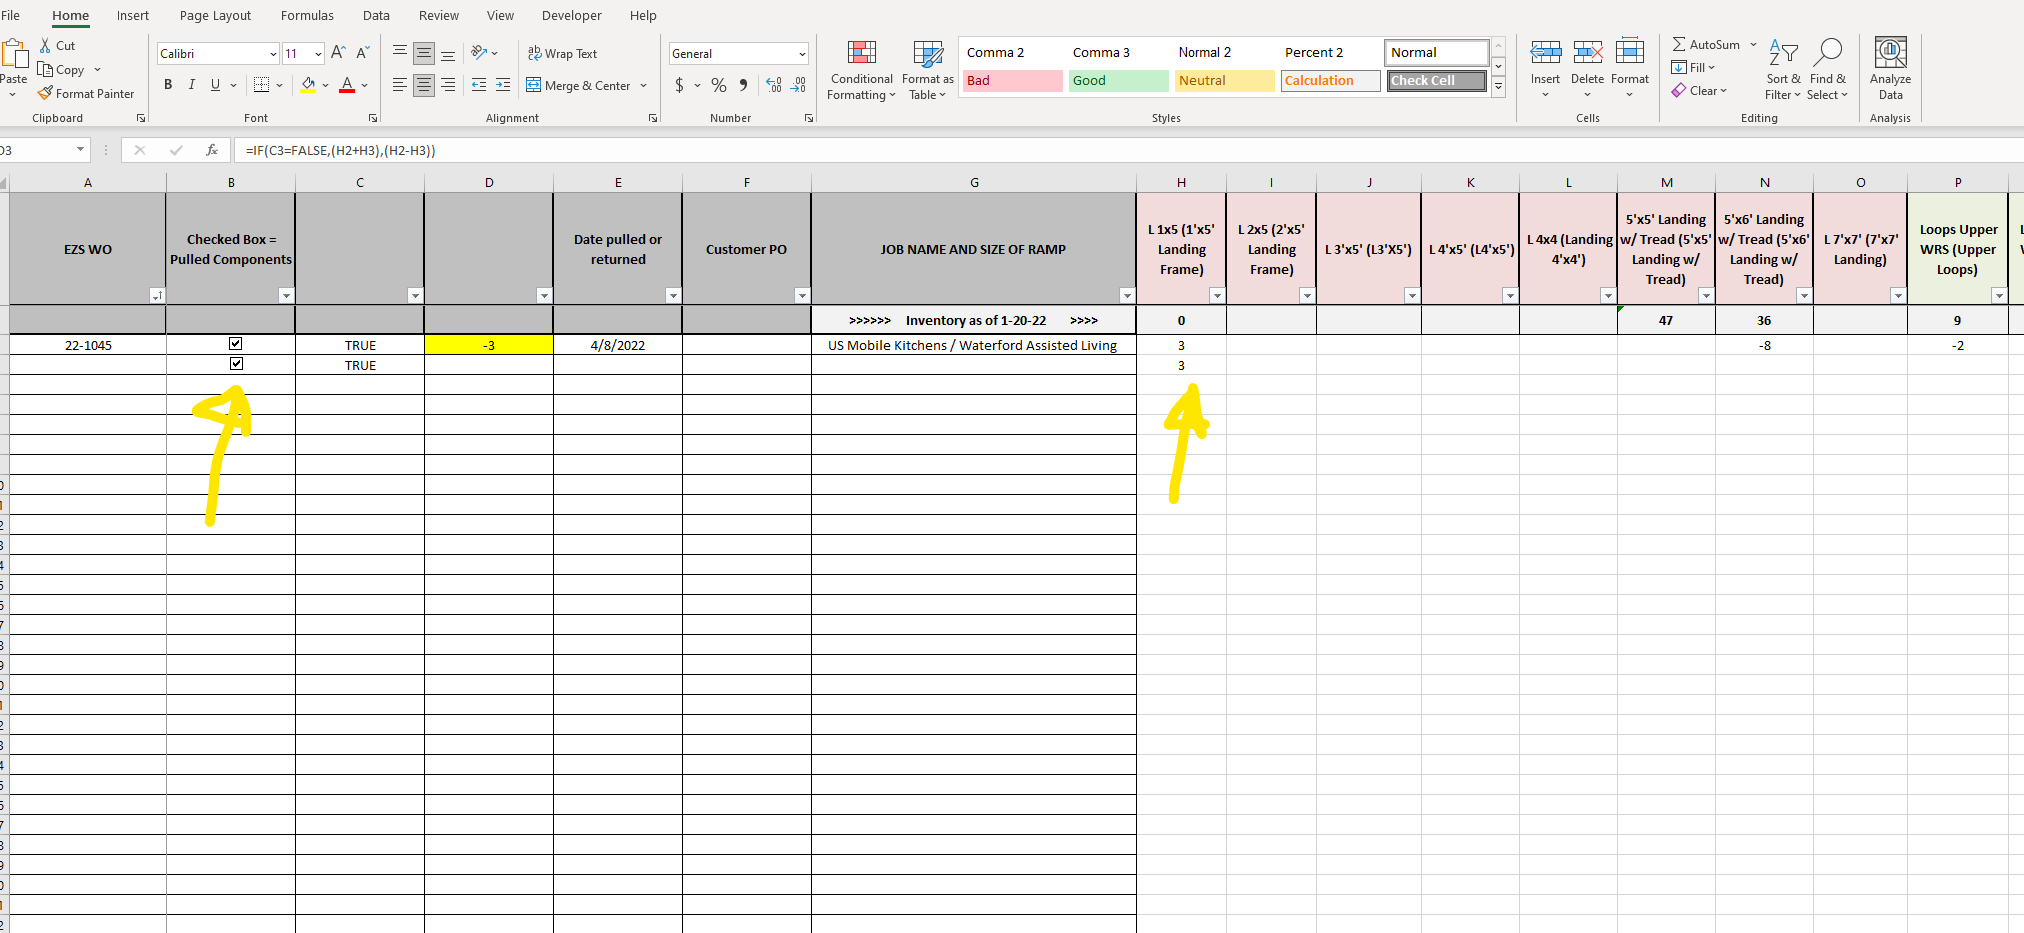Screen dimensions: 2024x933
Task: Open the font name Calibri dropdown
Action: click(273, 54)
